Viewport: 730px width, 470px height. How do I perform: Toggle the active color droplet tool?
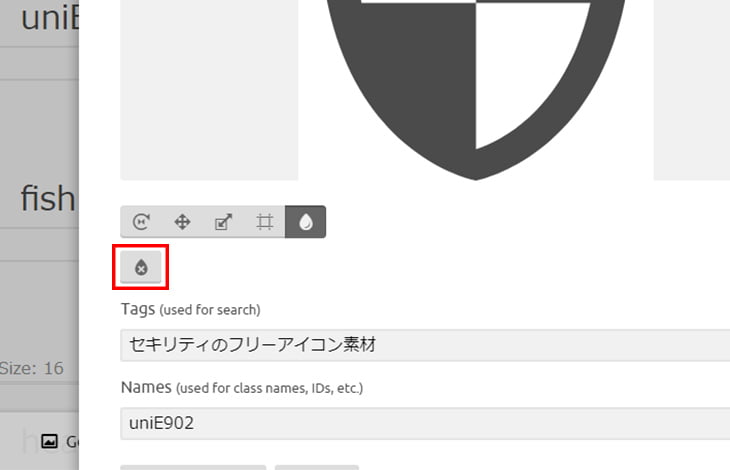click(305, 222)
